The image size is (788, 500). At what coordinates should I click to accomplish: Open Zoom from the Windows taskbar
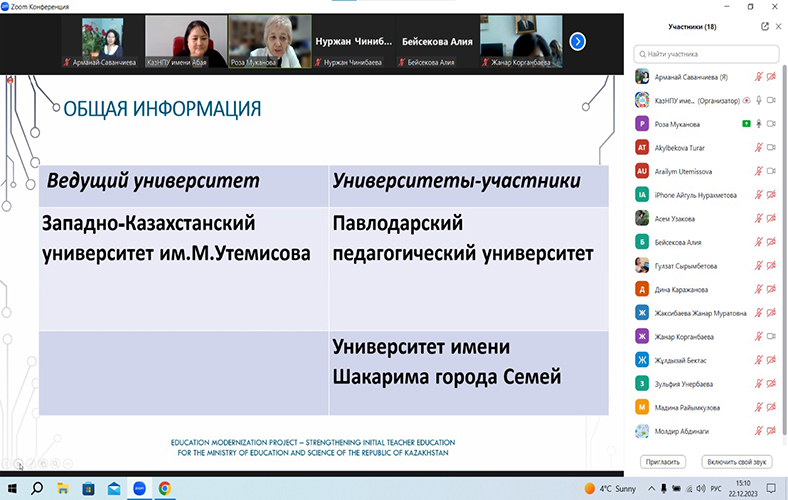coord(139,488)
